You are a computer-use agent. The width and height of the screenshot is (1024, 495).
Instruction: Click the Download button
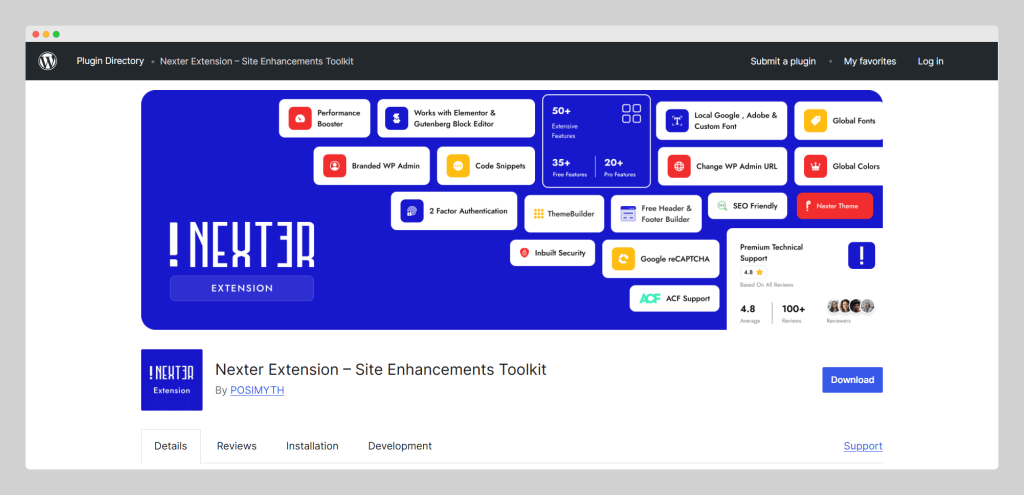click(x=852, y=380)
